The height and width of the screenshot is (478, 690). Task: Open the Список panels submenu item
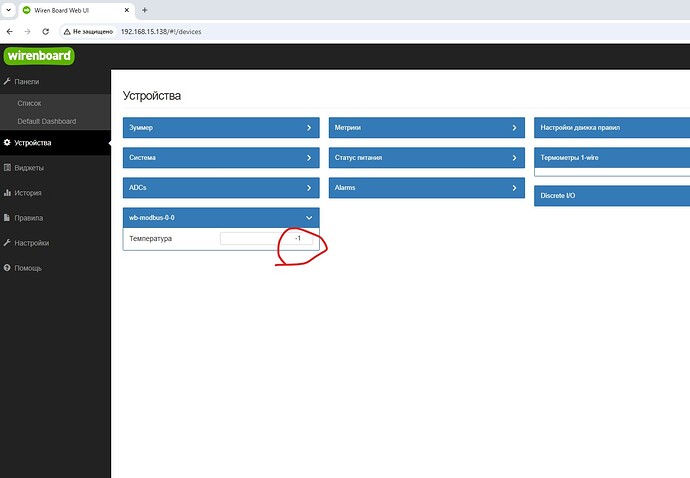coord(29,103)
